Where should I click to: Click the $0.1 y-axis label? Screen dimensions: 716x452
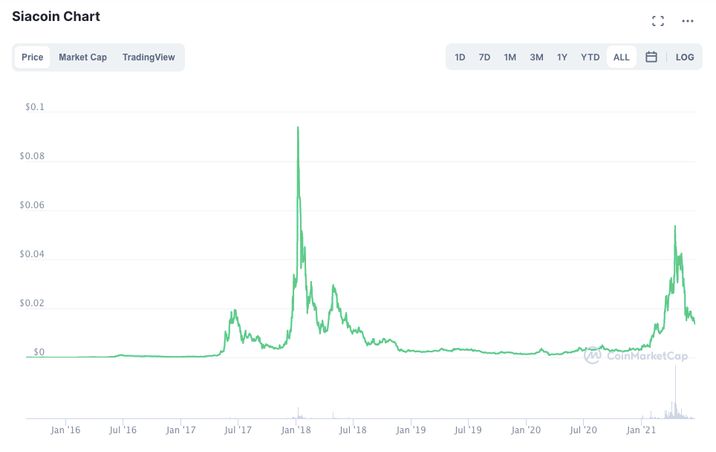coord(35,107)
